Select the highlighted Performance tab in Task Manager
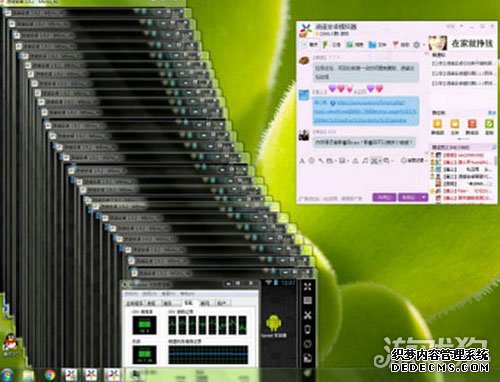The image size is (500, 382). (x=189, y=303)
